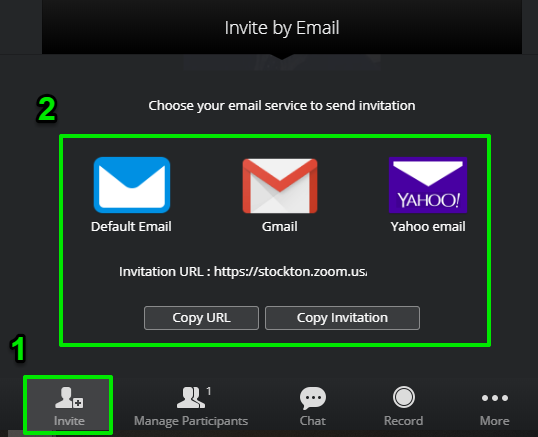Select the Invite by Email tab heading
Viewport: 538px width, 437px height.
[x=282, y=28]
